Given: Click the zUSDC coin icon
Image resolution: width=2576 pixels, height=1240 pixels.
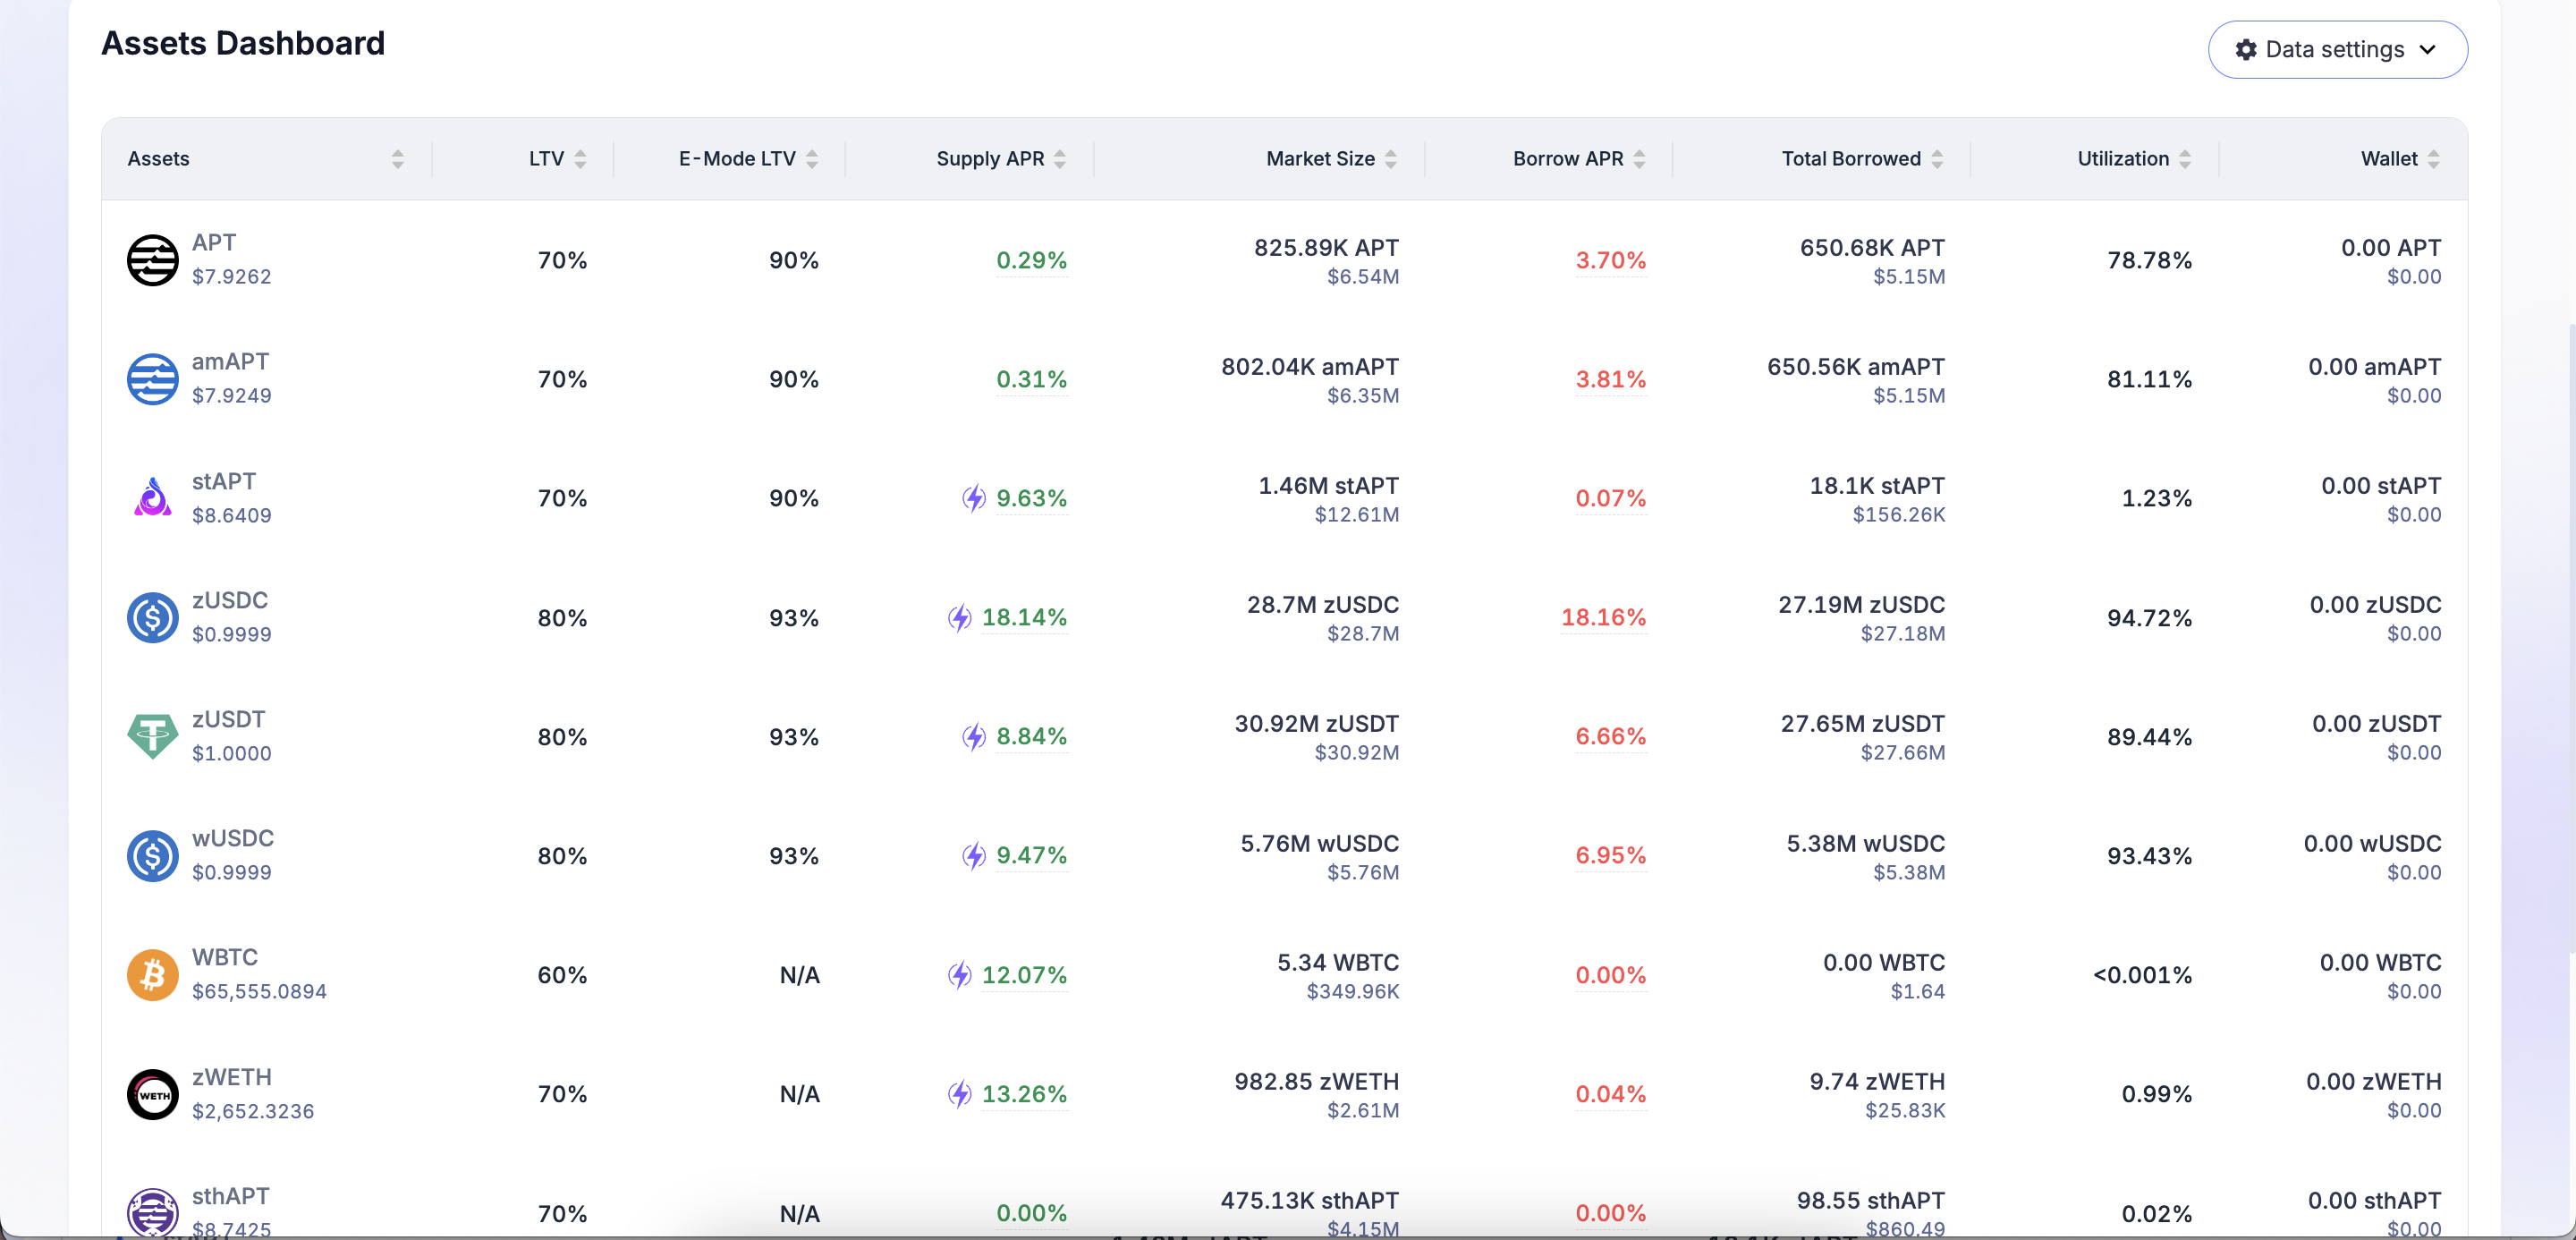Looking at the screenshot, I should coord(152,617).
